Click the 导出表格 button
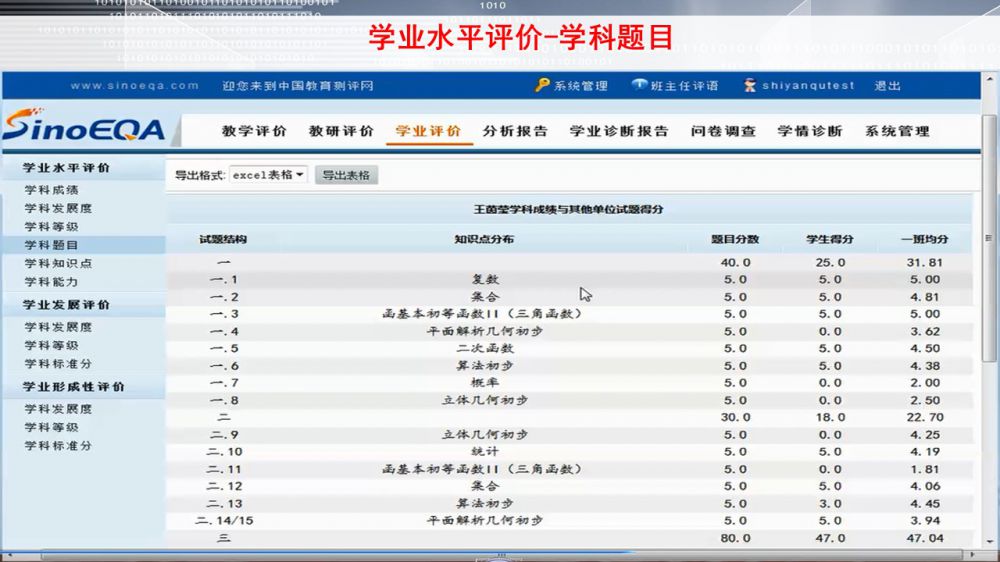 click(x=346, y=175)
